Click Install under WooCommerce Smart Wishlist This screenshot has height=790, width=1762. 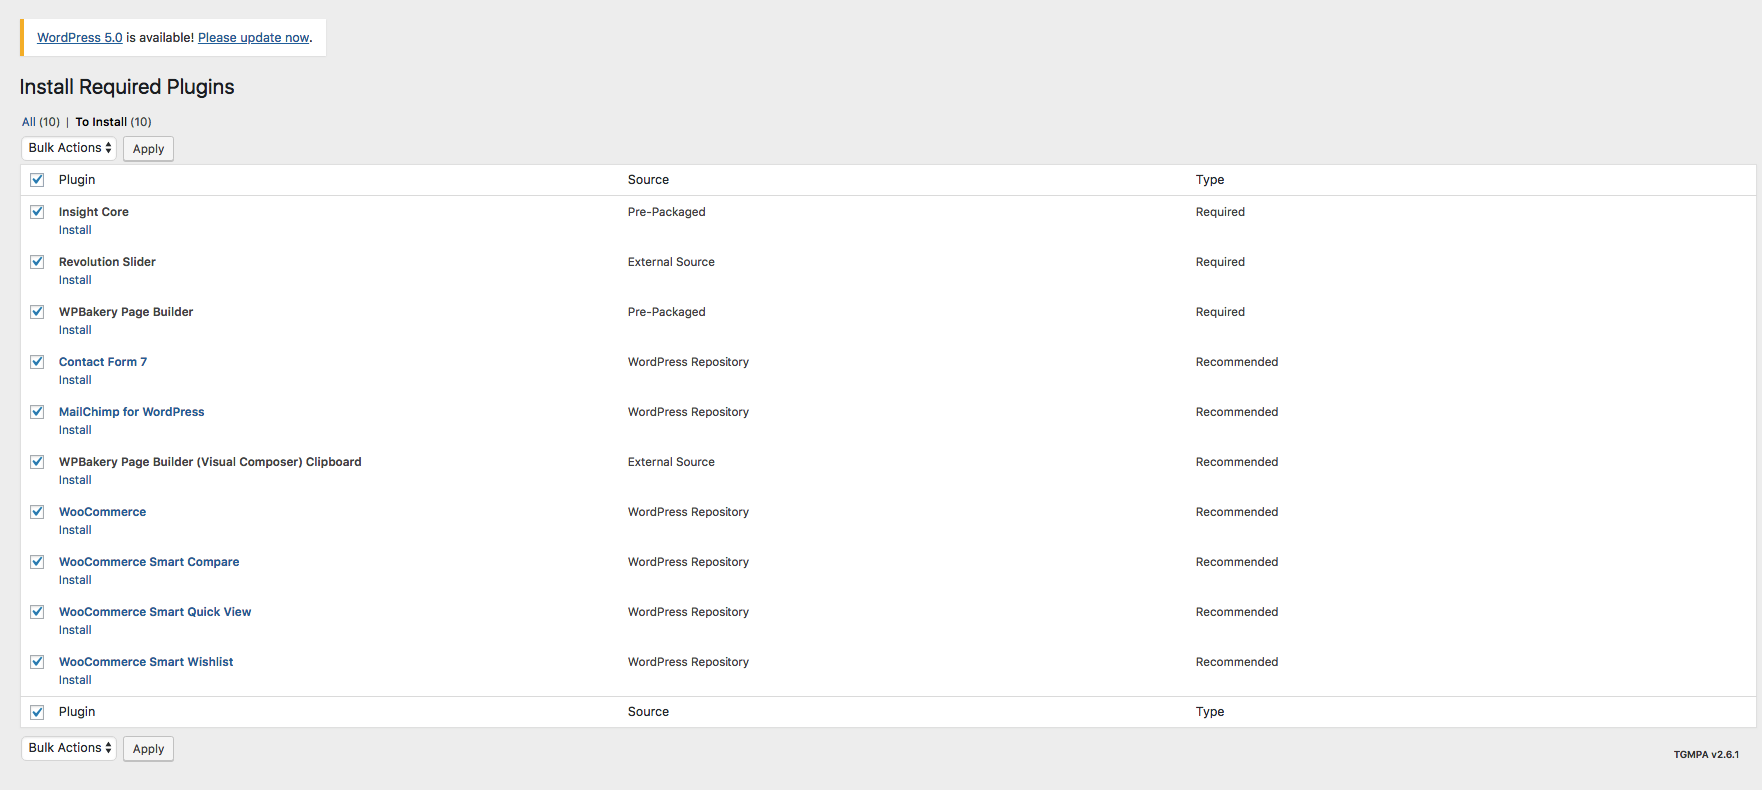pos(75,680)
